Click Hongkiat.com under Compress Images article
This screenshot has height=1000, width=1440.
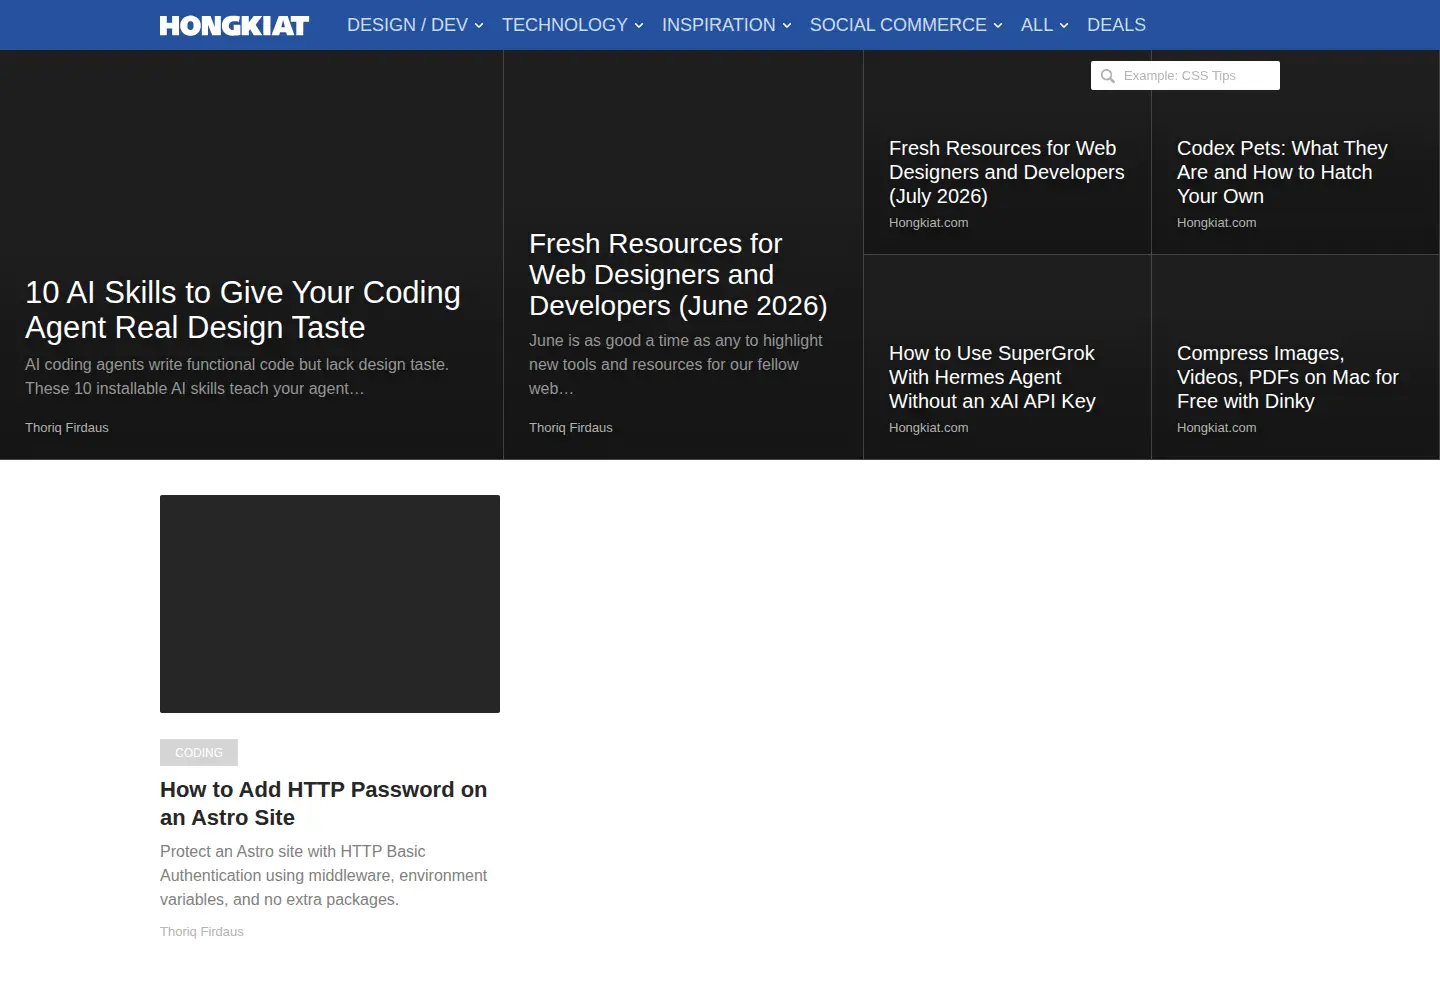pos(1217,428)
